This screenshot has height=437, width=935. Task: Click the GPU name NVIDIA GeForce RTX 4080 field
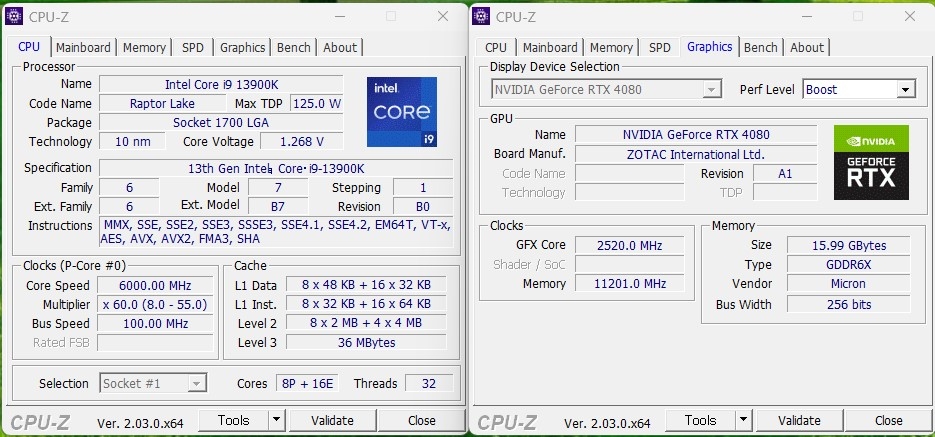[696, 134]
